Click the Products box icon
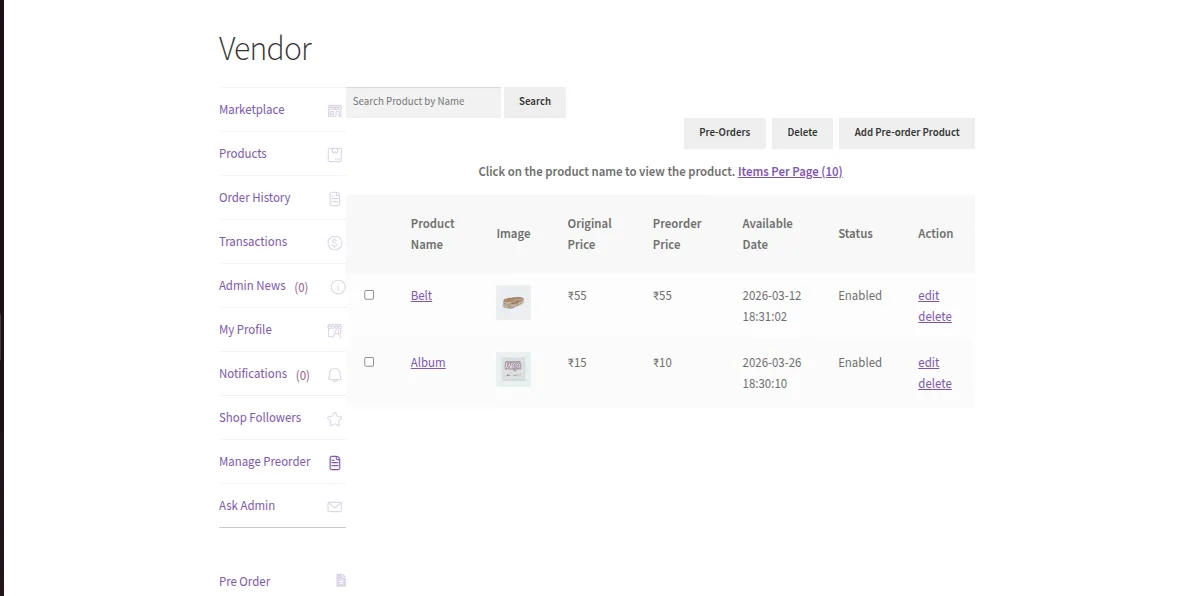The width and height of the screenshot is (1202, 596). 335,155
